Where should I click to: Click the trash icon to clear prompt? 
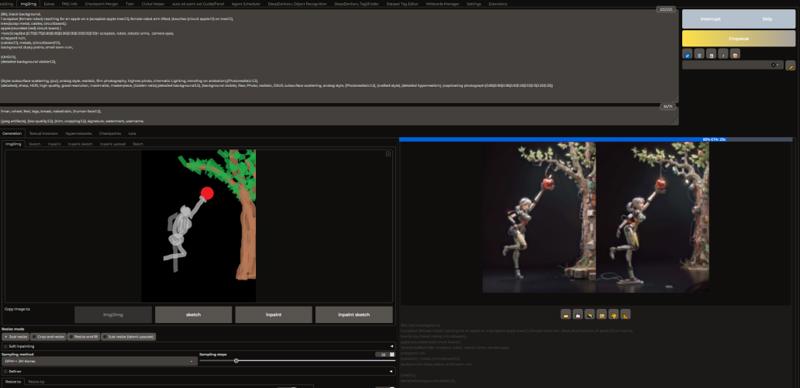tap(699, 54)
